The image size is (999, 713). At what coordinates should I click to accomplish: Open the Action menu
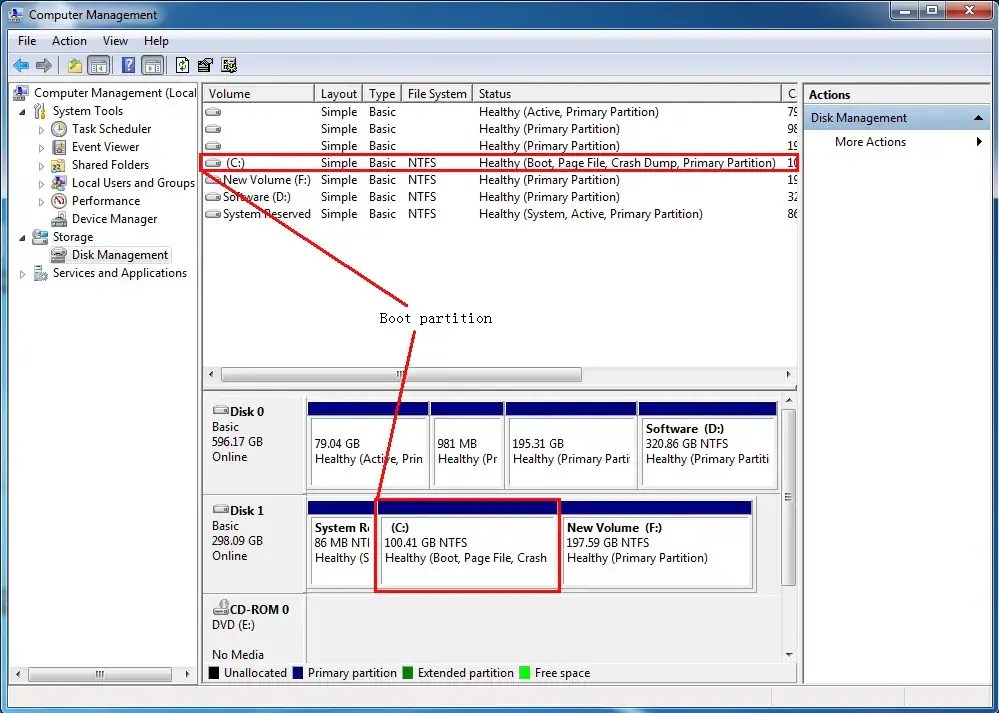click(69, 41)
